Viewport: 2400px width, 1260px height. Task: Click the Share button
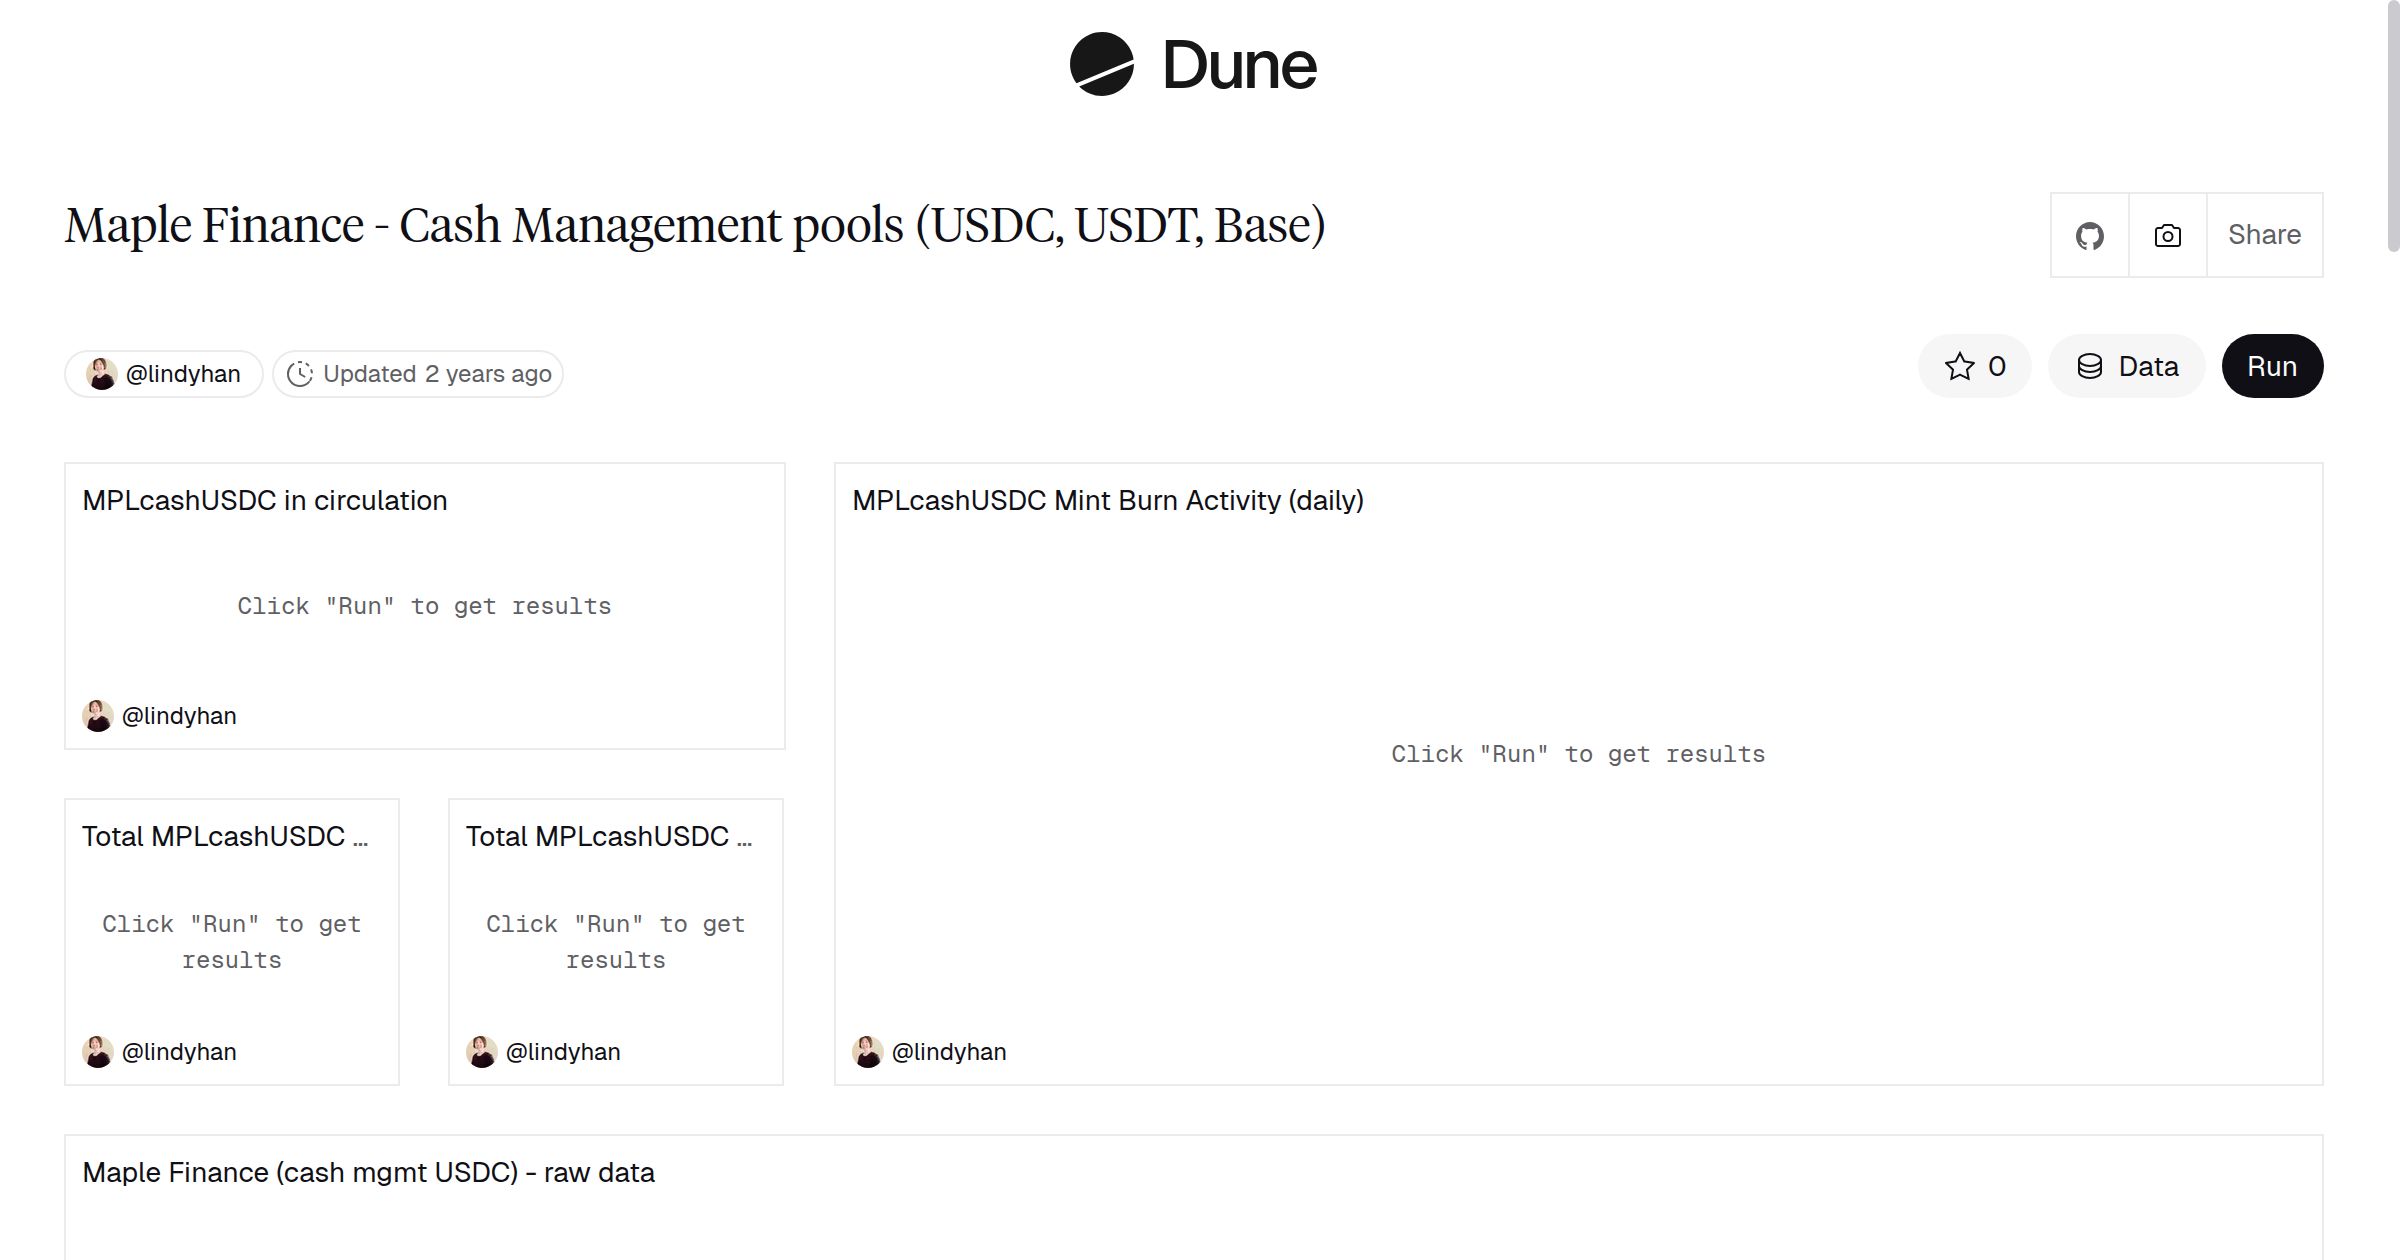click(x=2264, y=235)
